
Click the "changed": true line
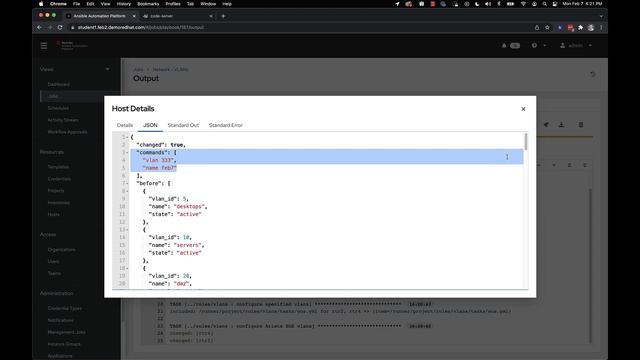(x=161, y=145)
